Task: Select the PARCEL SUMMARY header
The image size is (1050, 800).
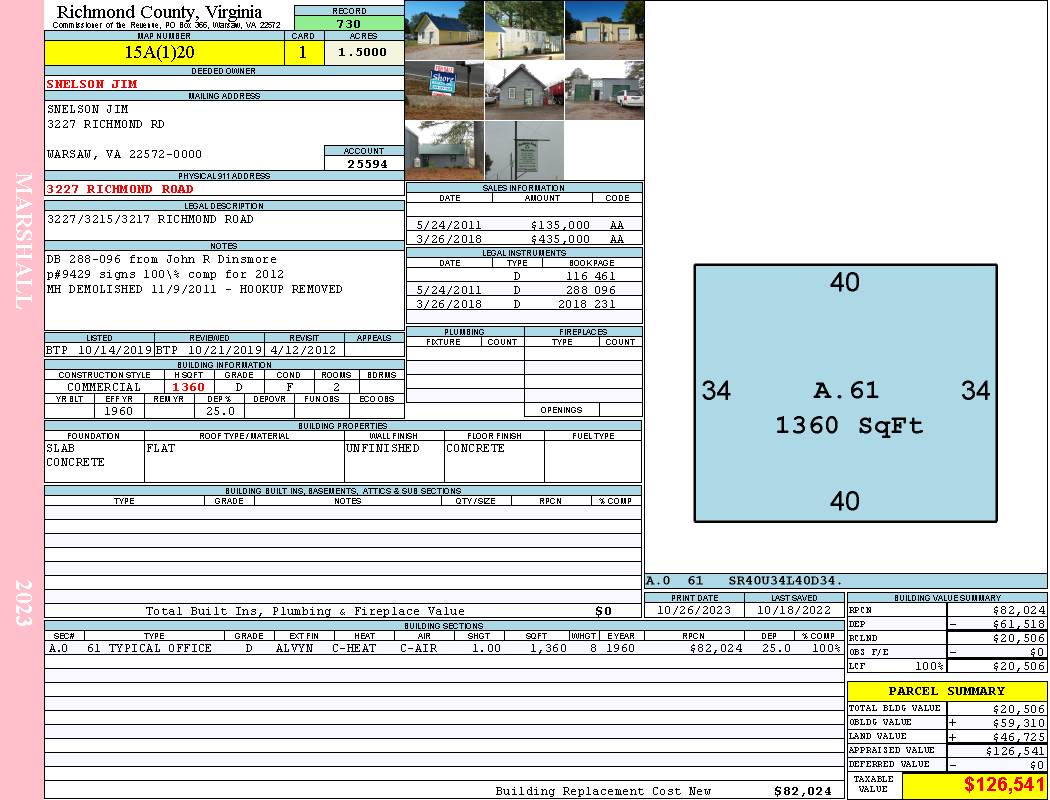Action: coord(947,691)
